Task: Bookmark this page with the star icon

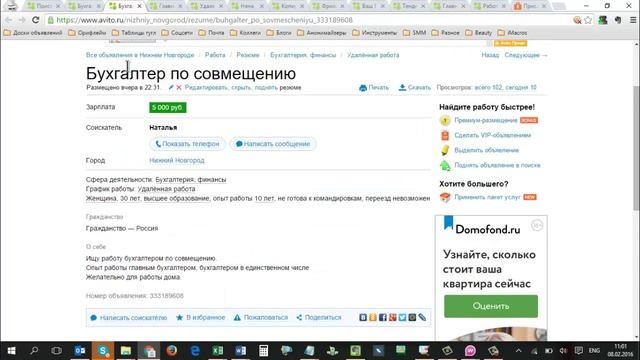Action: (x=588, y=20)
